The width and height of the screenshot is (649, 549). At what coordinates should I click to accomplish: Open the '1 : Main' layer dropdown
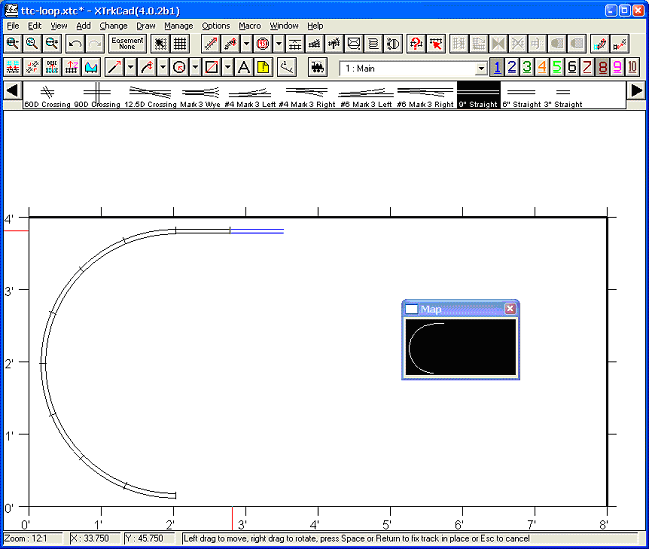click(481, 68)
